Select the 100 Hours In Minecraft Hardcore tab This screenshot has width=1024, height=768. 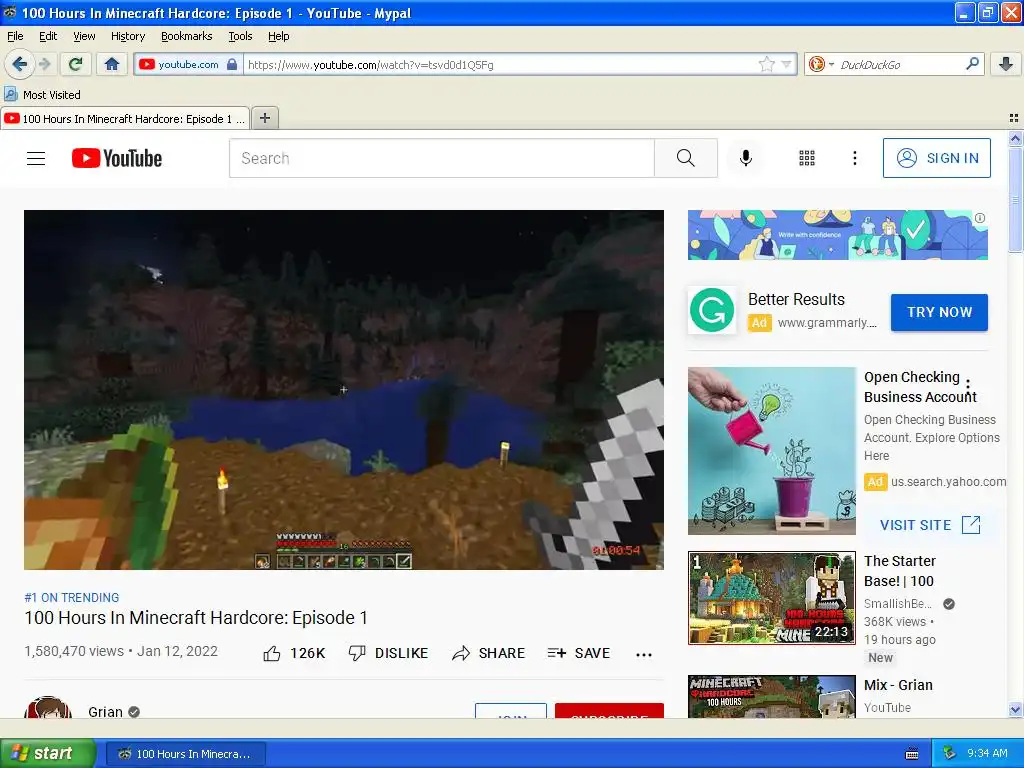point(125,119)
